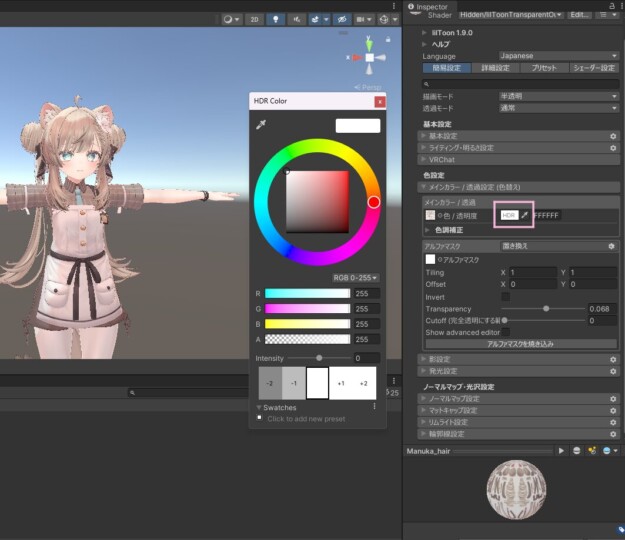Select the +1 exposure swatch

click(341, 383)
